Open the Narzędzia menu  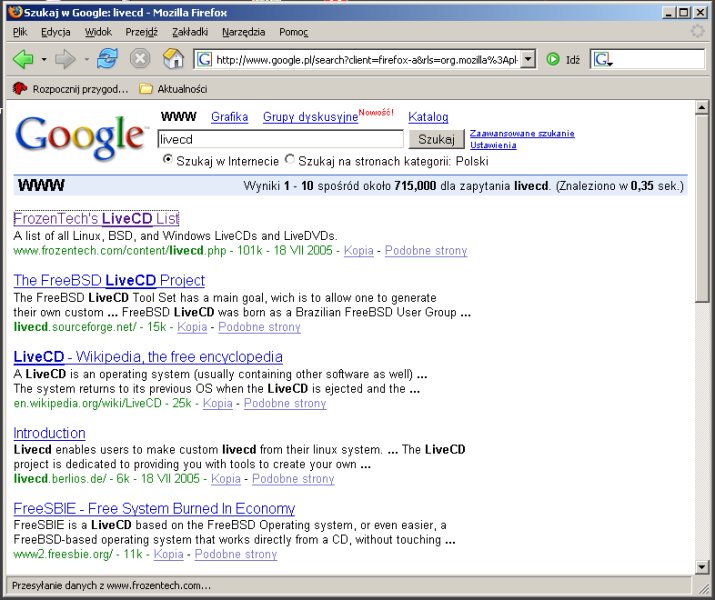click(244, 32)
